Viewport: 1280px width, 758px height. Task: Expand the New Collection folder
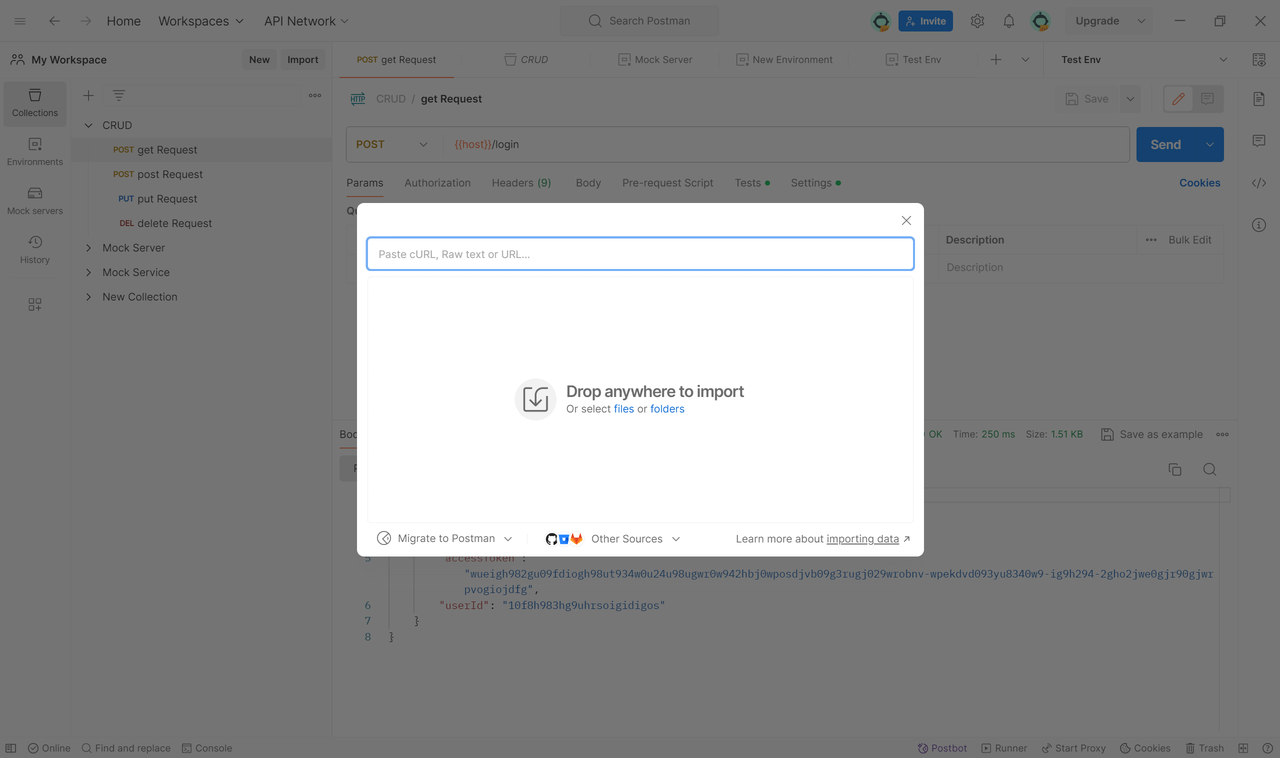pyautogui.click(x=88, y=297)
